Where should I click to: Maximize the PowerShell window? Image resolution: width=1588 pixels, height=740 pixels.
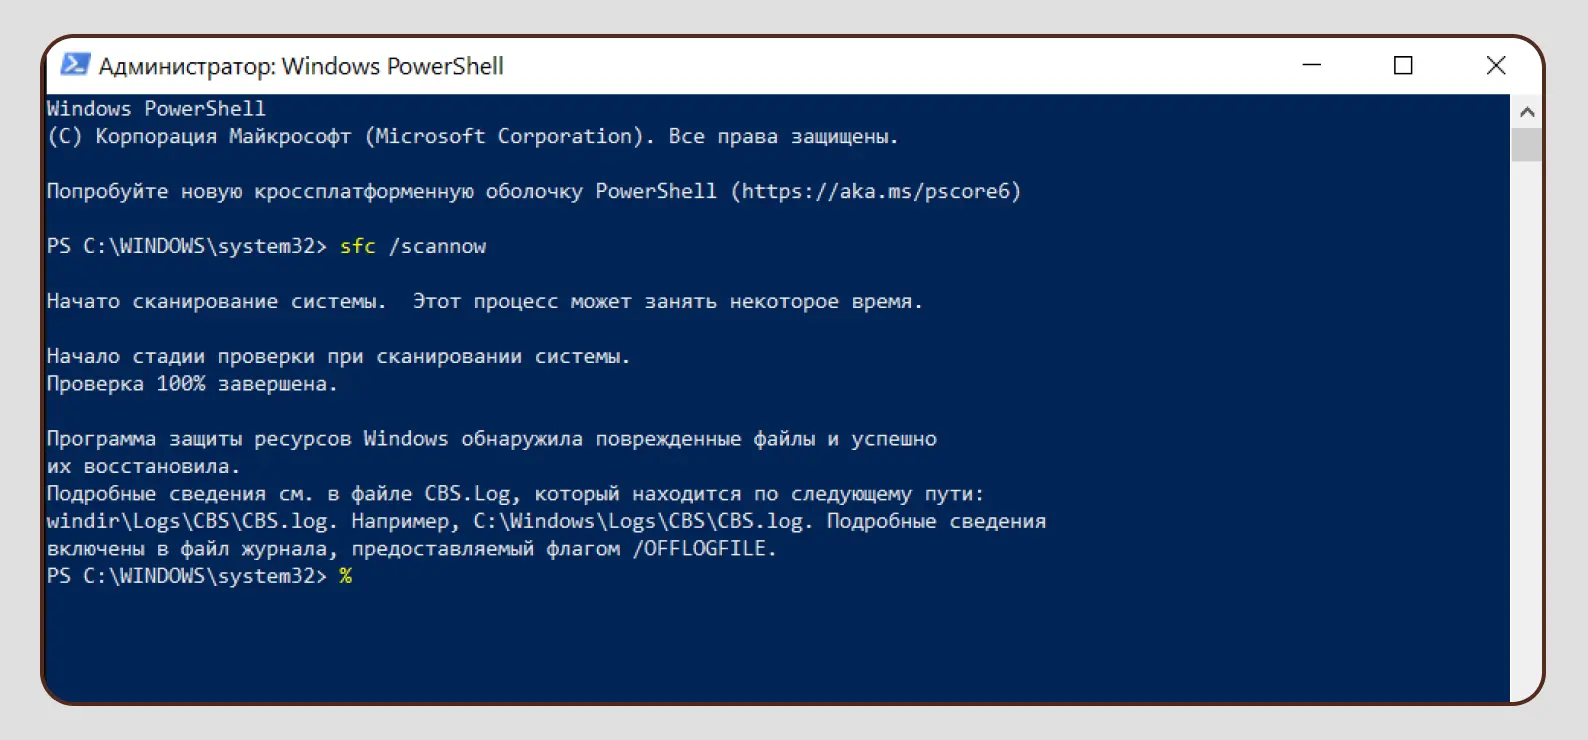1403,65
